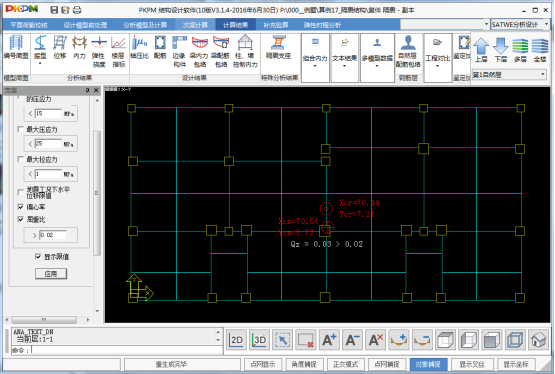Open the SATWE分析设计 module dropdown
Screen dimensions: 555x374
pyautogui.click(x=520, y=24)
